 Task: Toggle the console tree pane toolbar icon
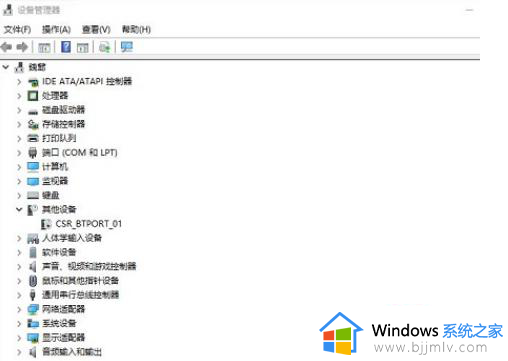[x=44, y=47]
